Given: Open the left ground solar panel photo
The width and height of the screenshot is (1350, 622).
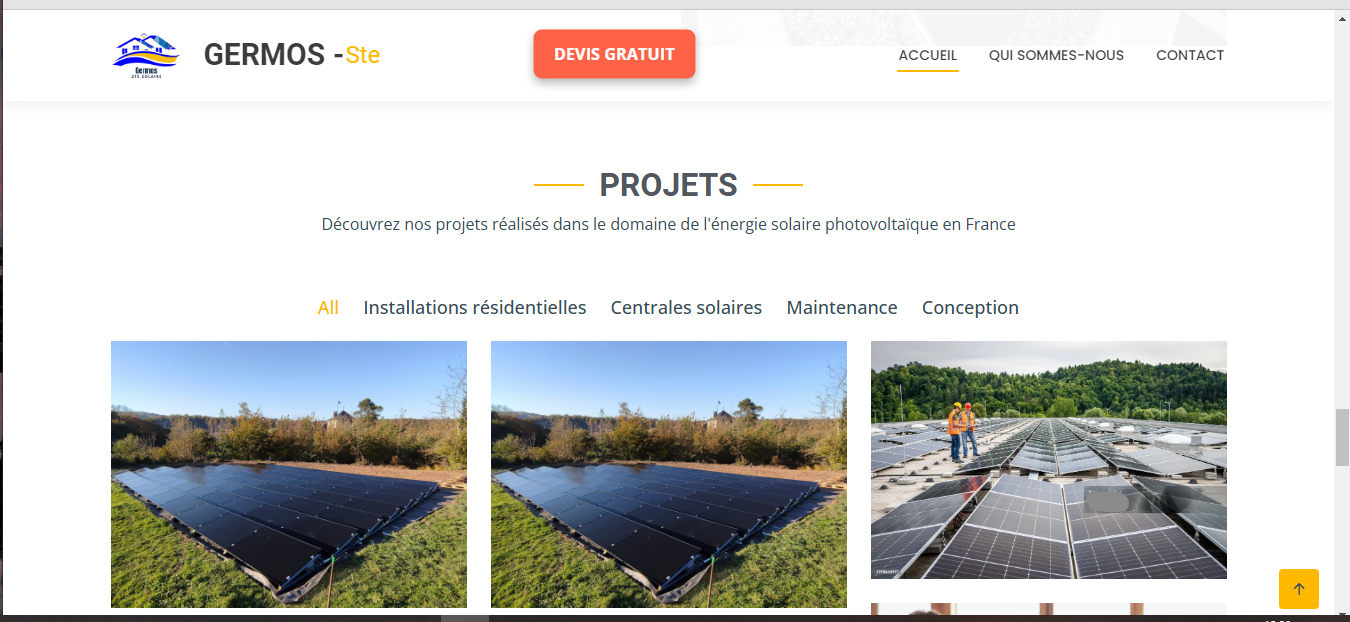Looking at the screenshot, I should click(x=289, y=474).
